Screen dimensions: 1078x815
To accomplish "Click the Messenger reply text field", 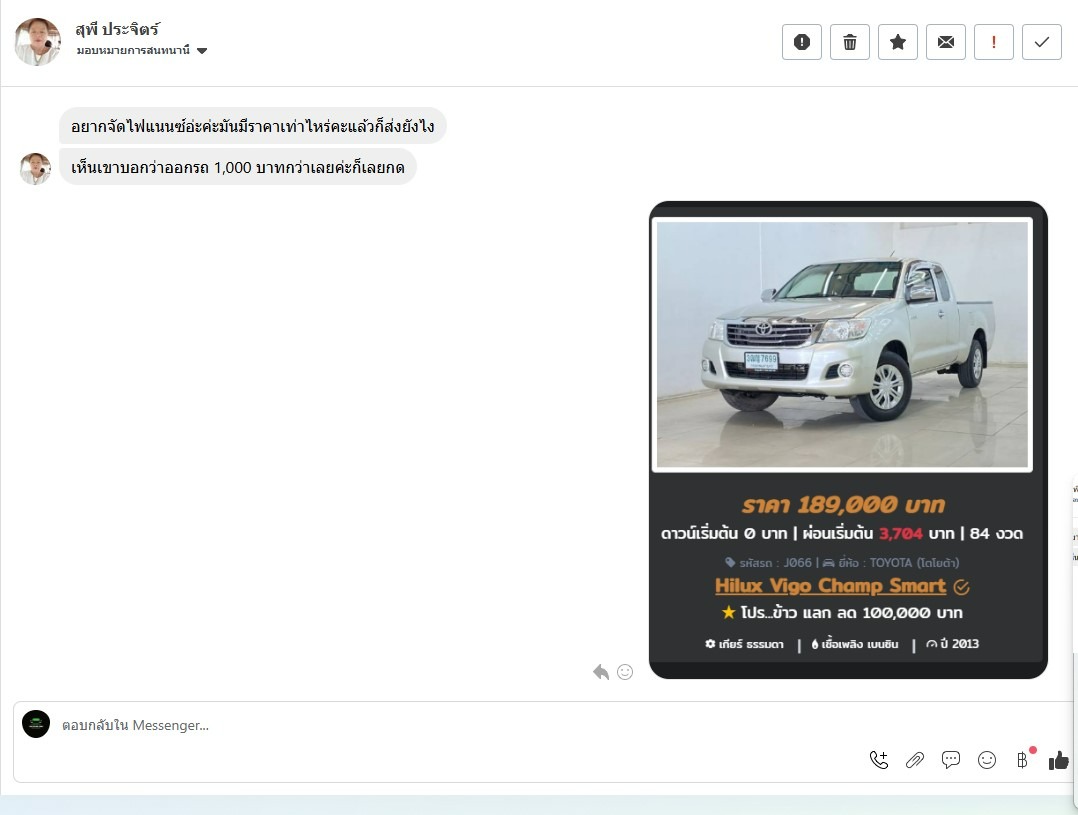I will pos(450,725).
